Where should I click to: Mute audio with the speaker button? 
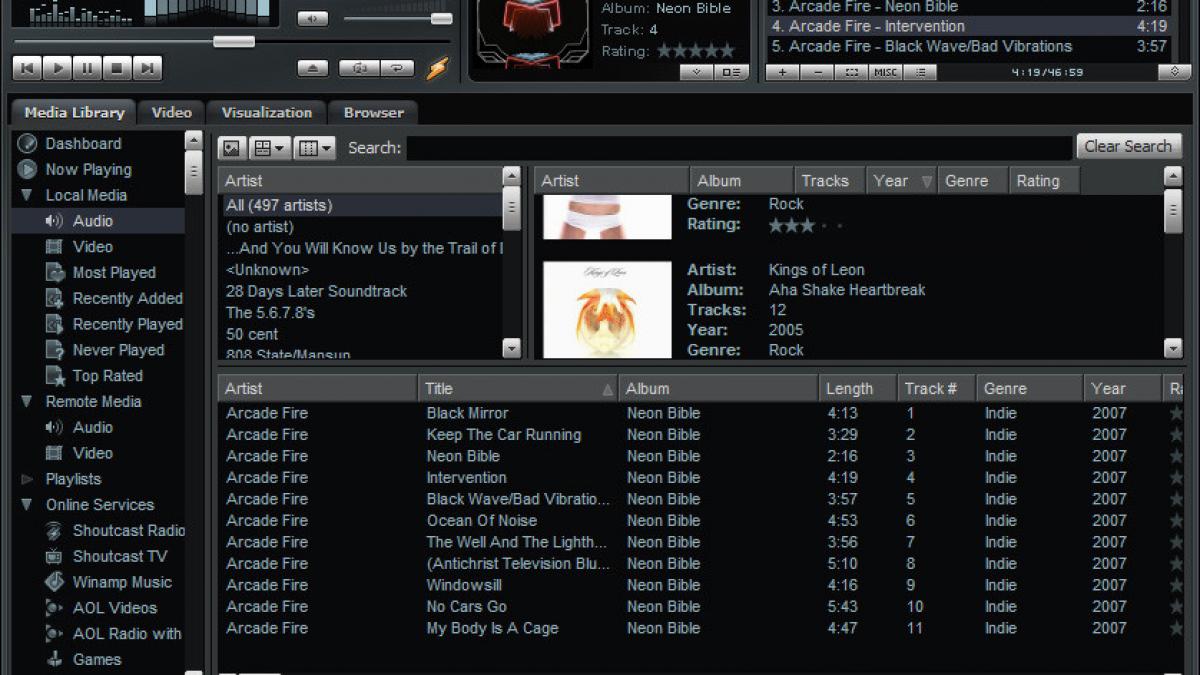coord(312,19)
